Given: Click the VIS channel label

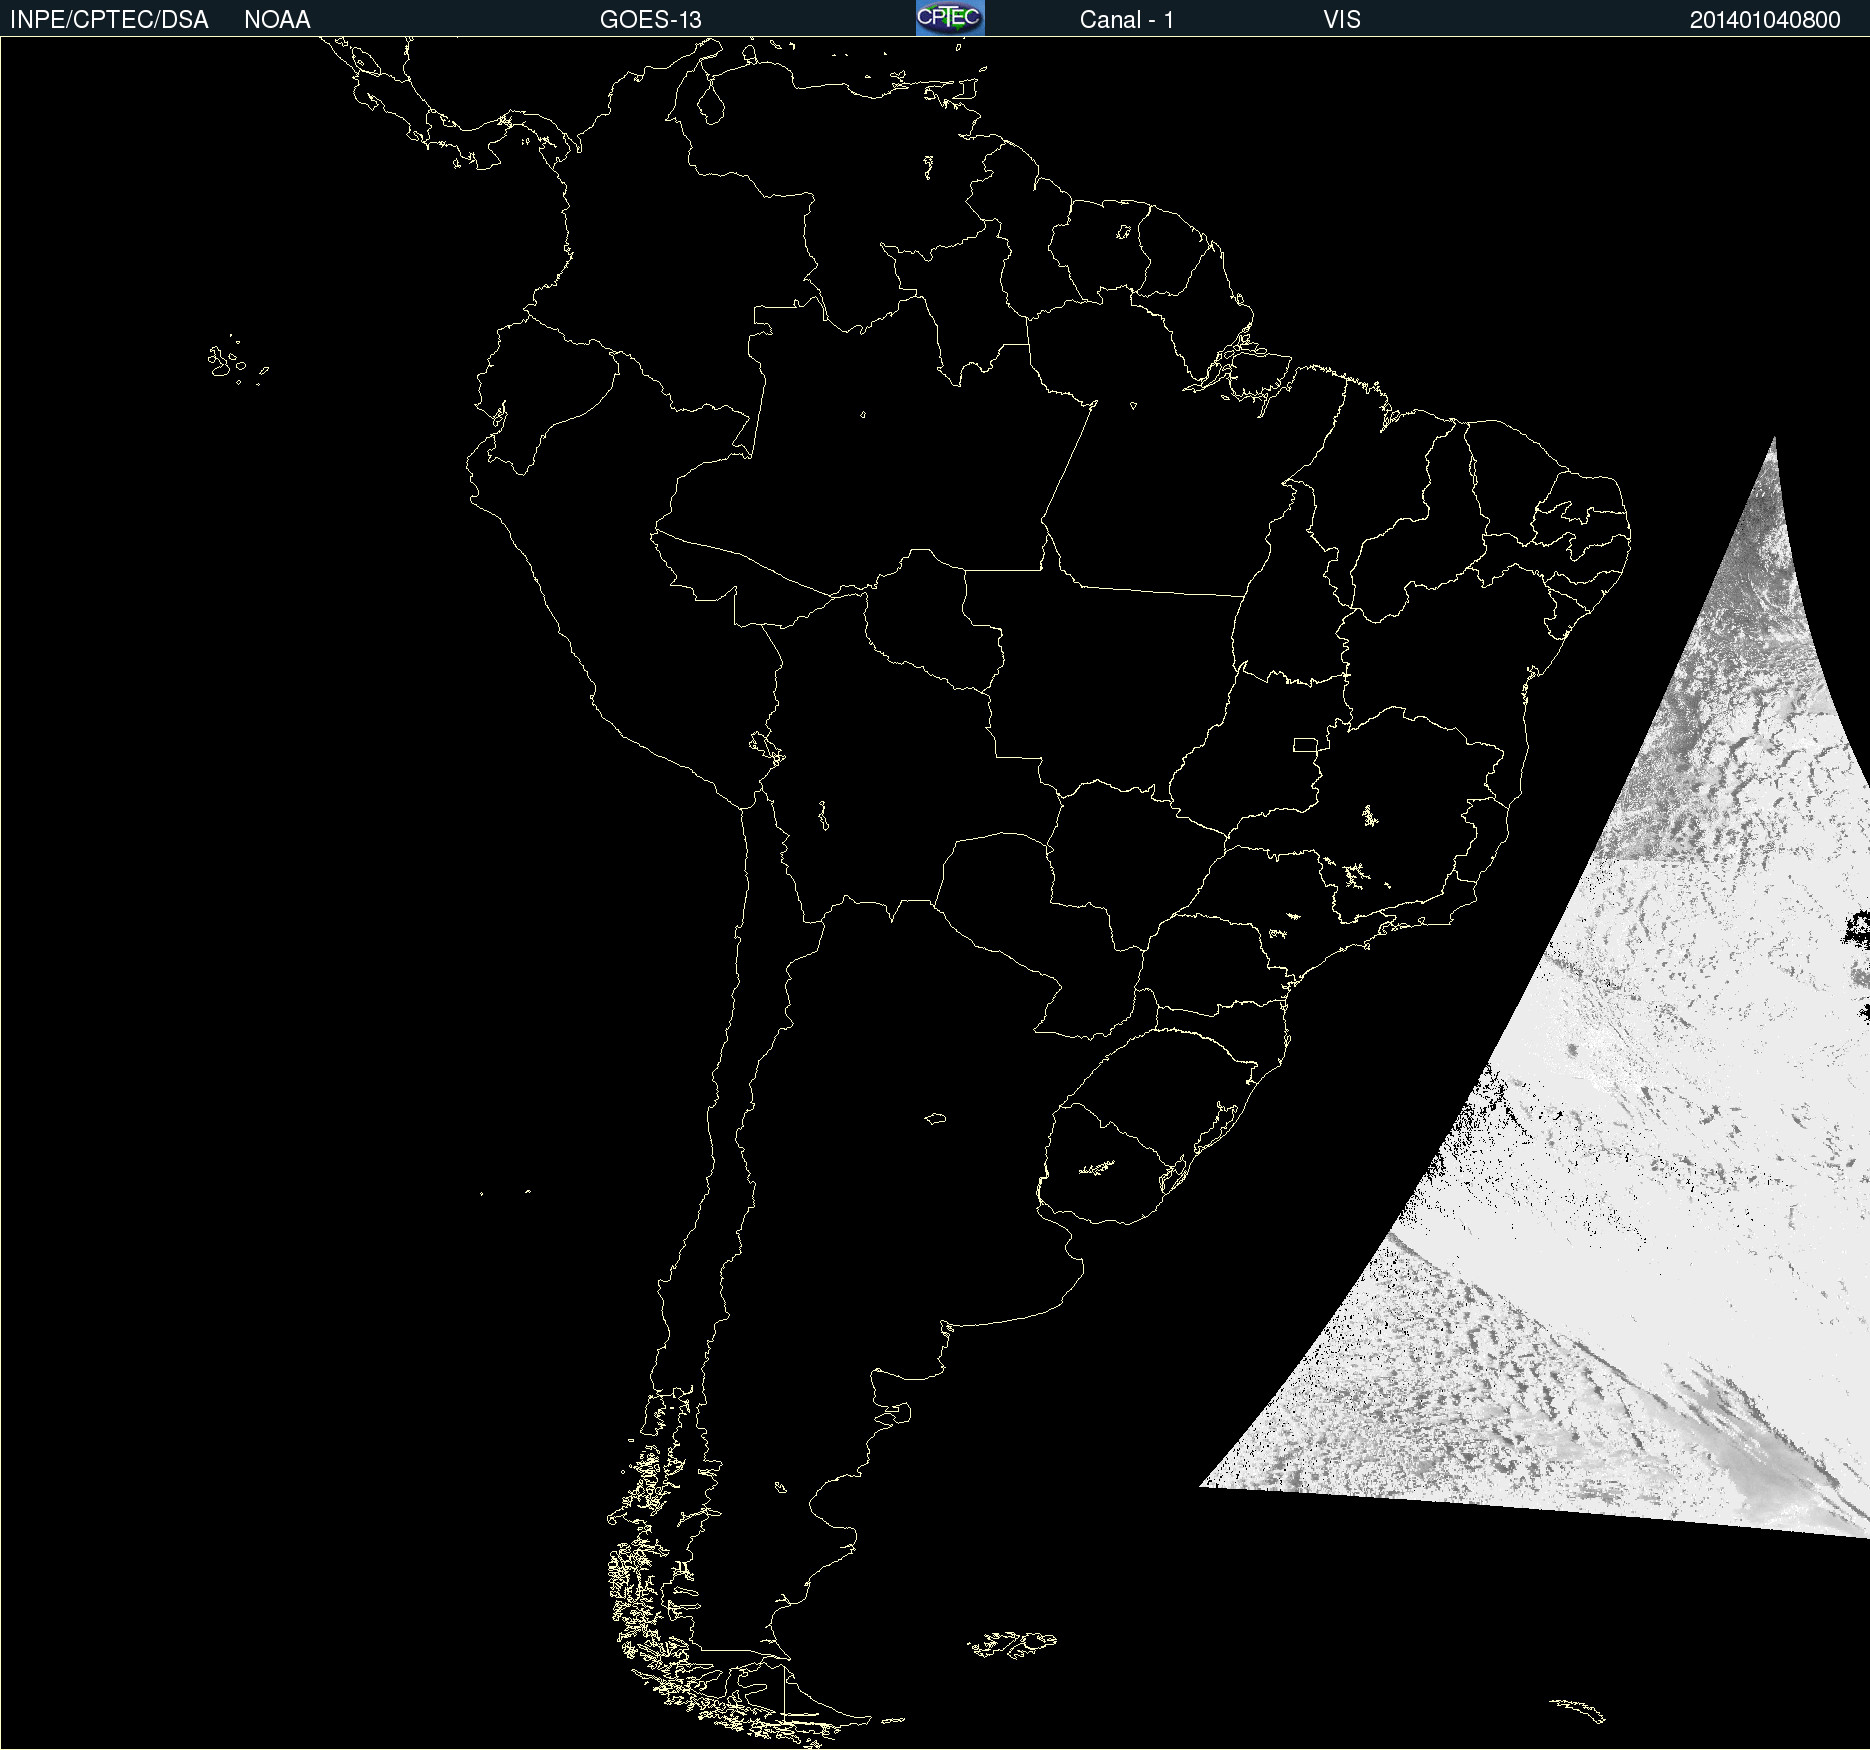Looking at the screenshot, I should 1342,20.
